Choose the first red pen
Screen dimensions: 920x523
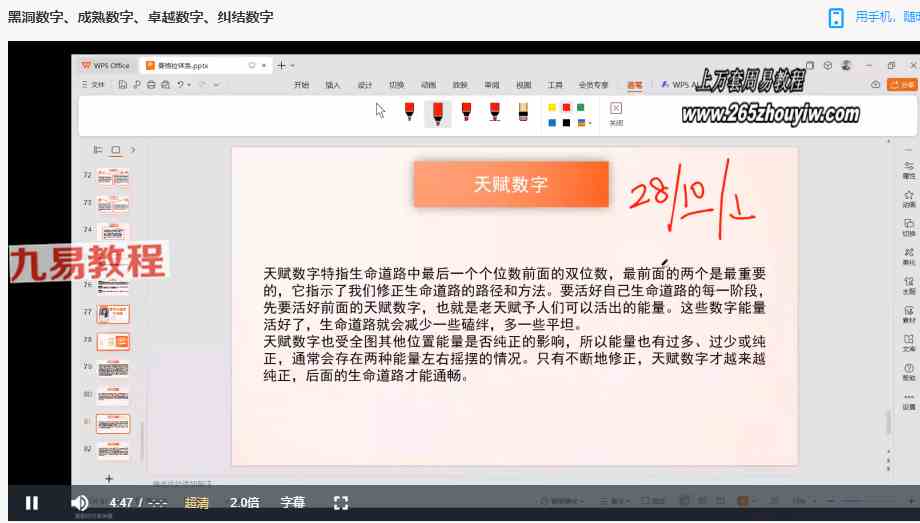(409, 112)
